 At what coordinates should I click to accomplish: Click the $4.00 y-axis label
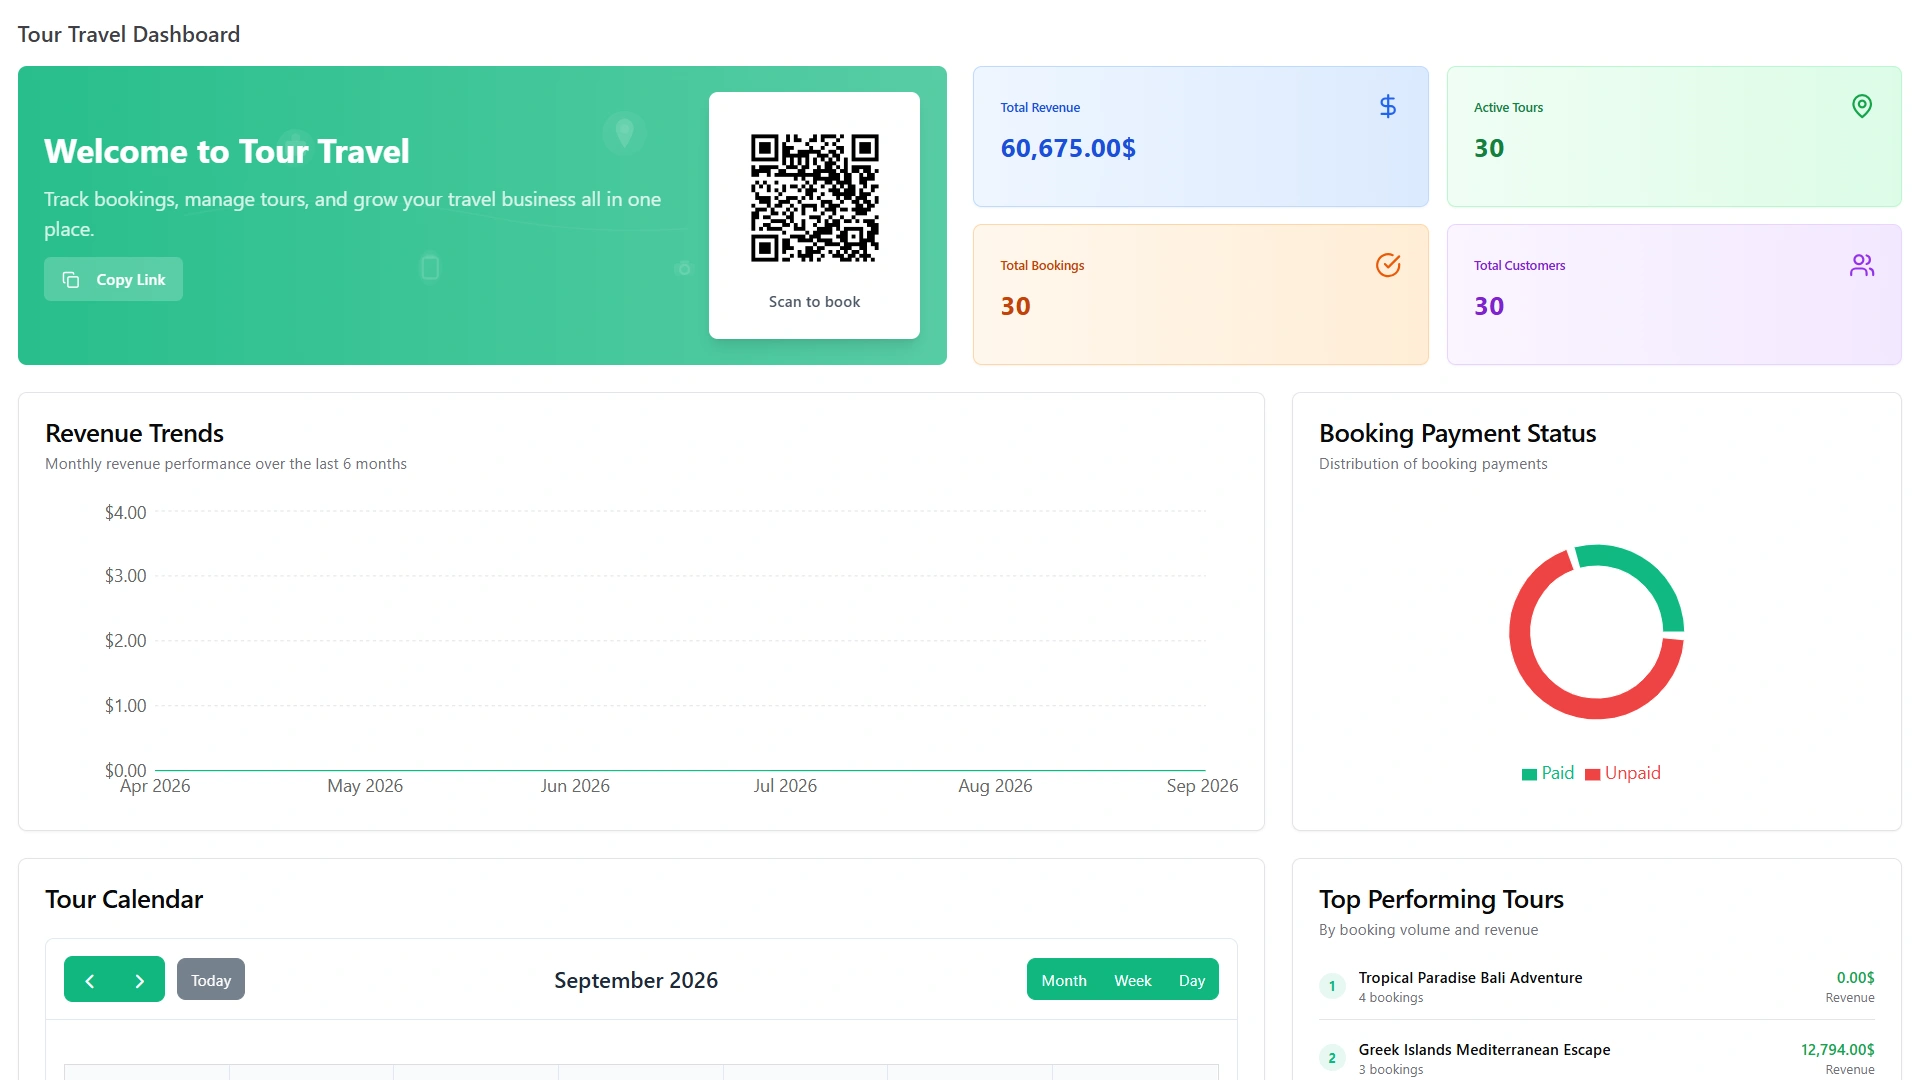(125, 512)
